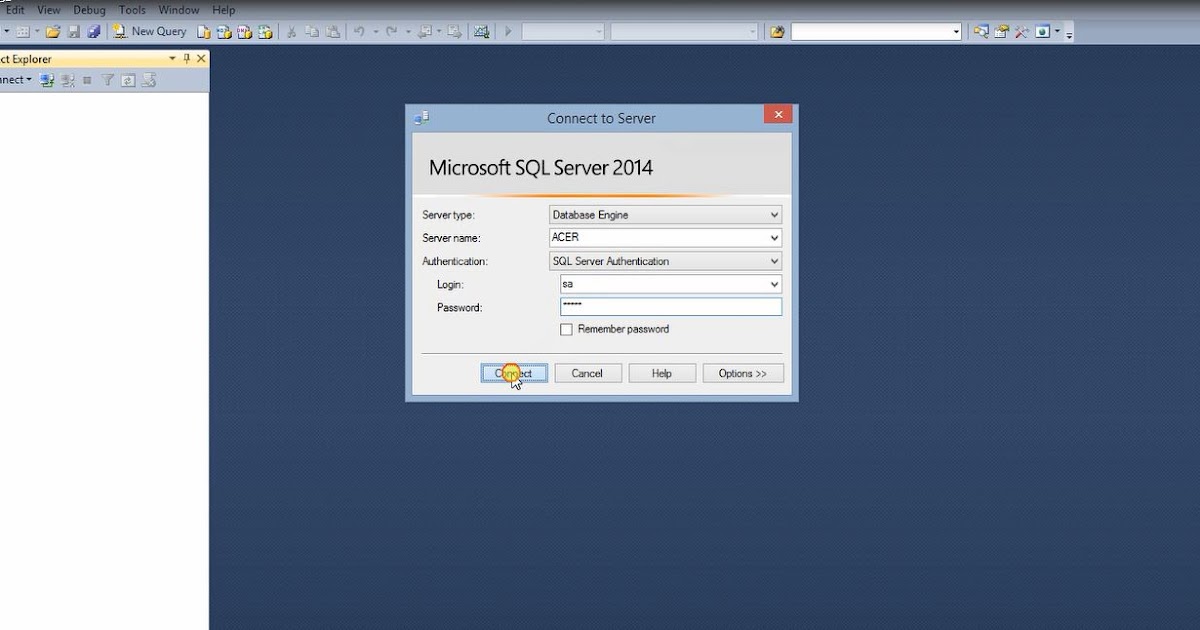The height and width of the screenshot is (630, 1200).
Task: Click the Activity Monitor icon
Action: coord(481,32)
